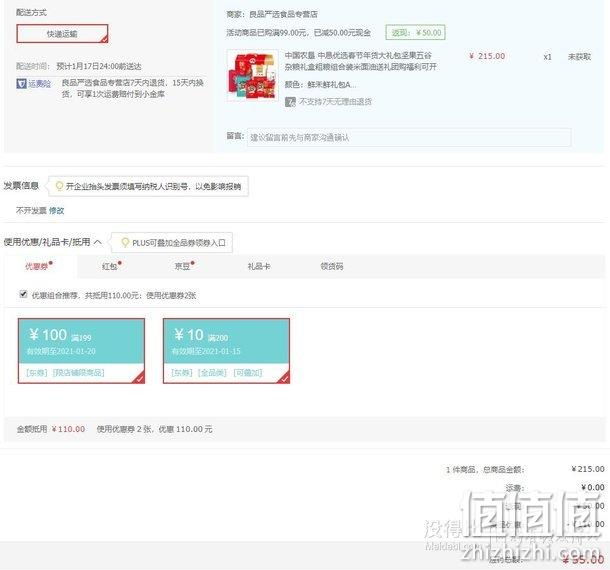Click the 返现 ¥50.00 green badge

click(x=415, y=33)
